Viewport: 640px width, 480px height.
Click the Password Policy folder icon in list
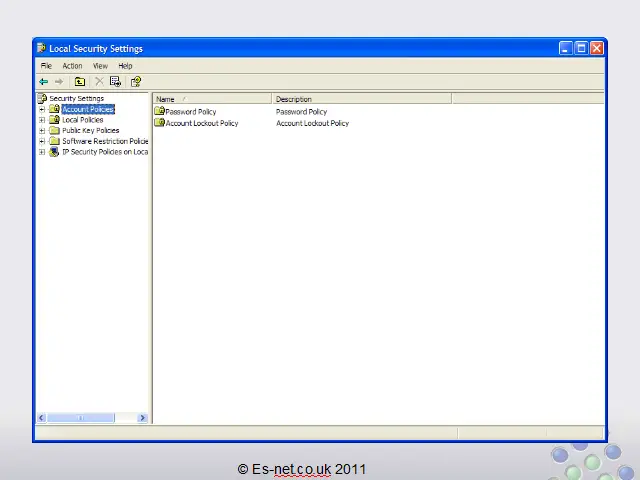[x=160, y=111]
